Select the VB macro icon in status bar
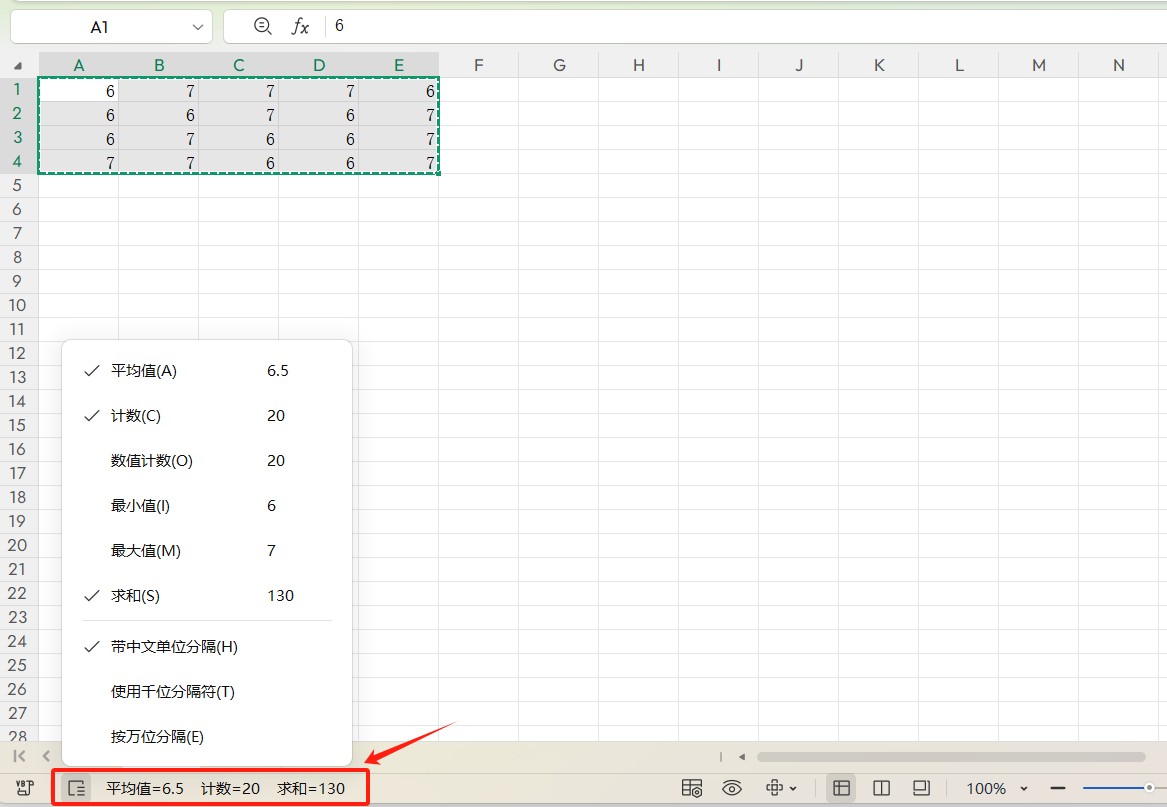 point(23,788)
